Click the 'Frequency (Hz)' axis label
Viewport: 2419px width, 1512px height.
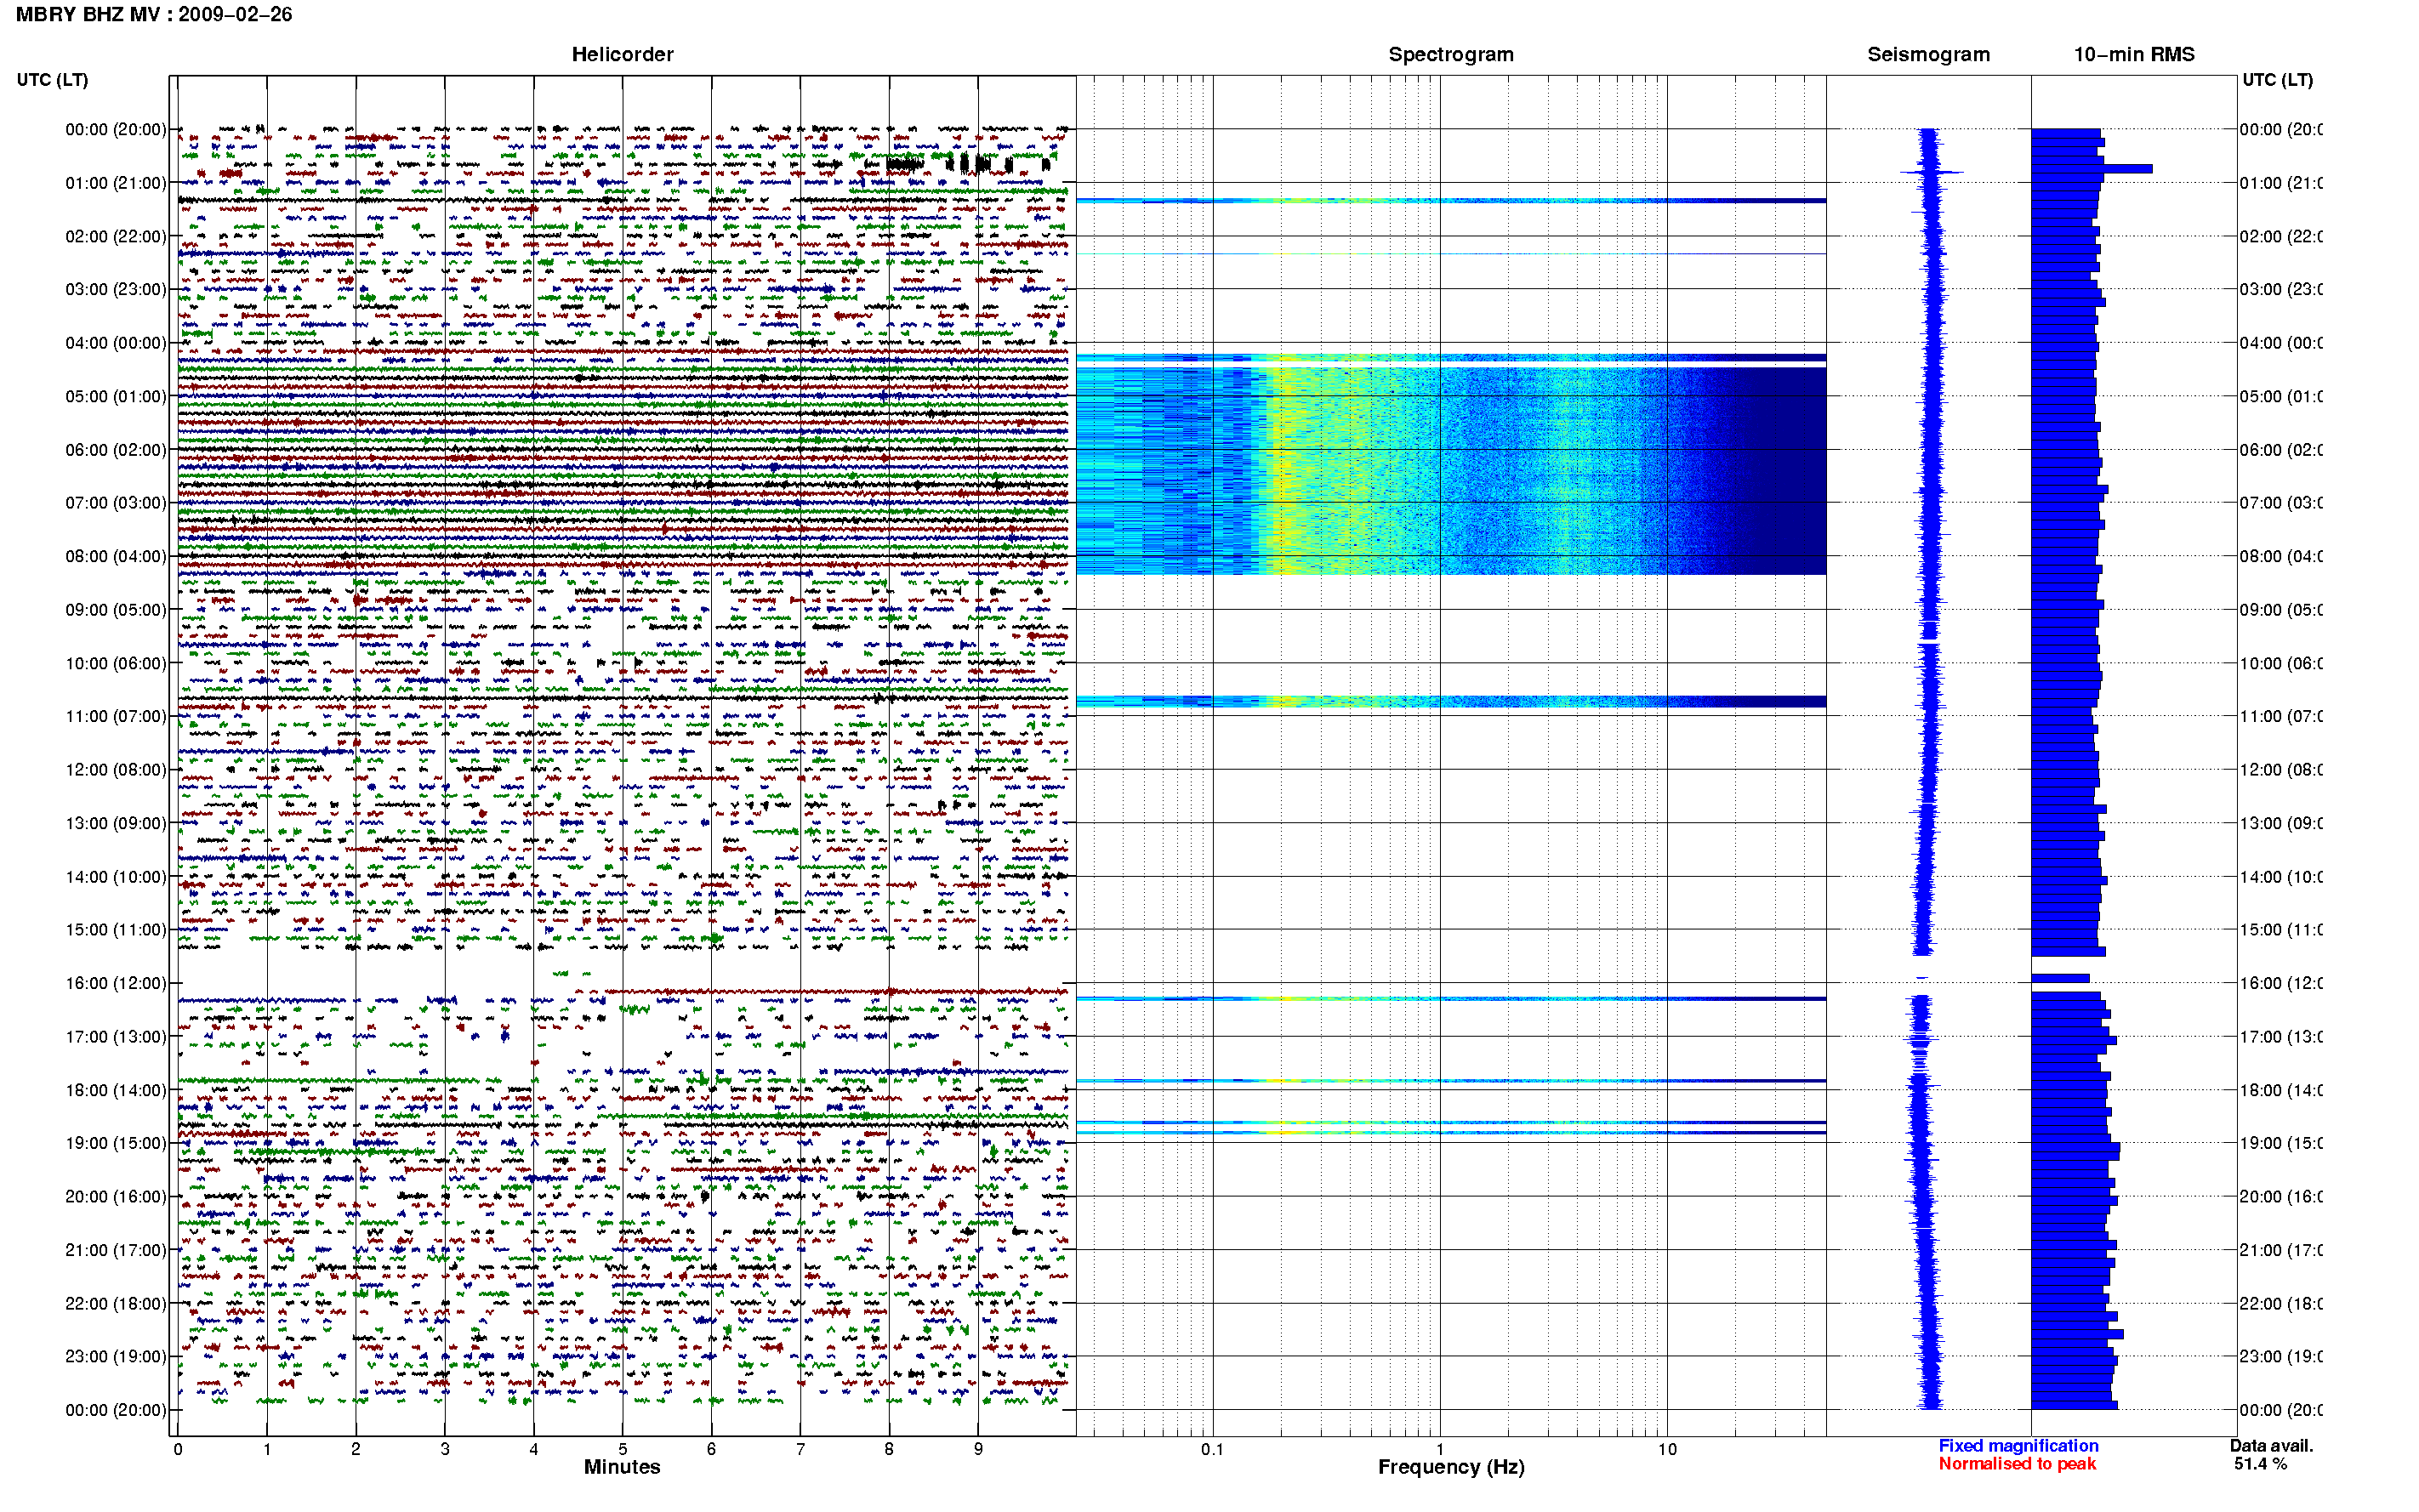[1451, 1467]
